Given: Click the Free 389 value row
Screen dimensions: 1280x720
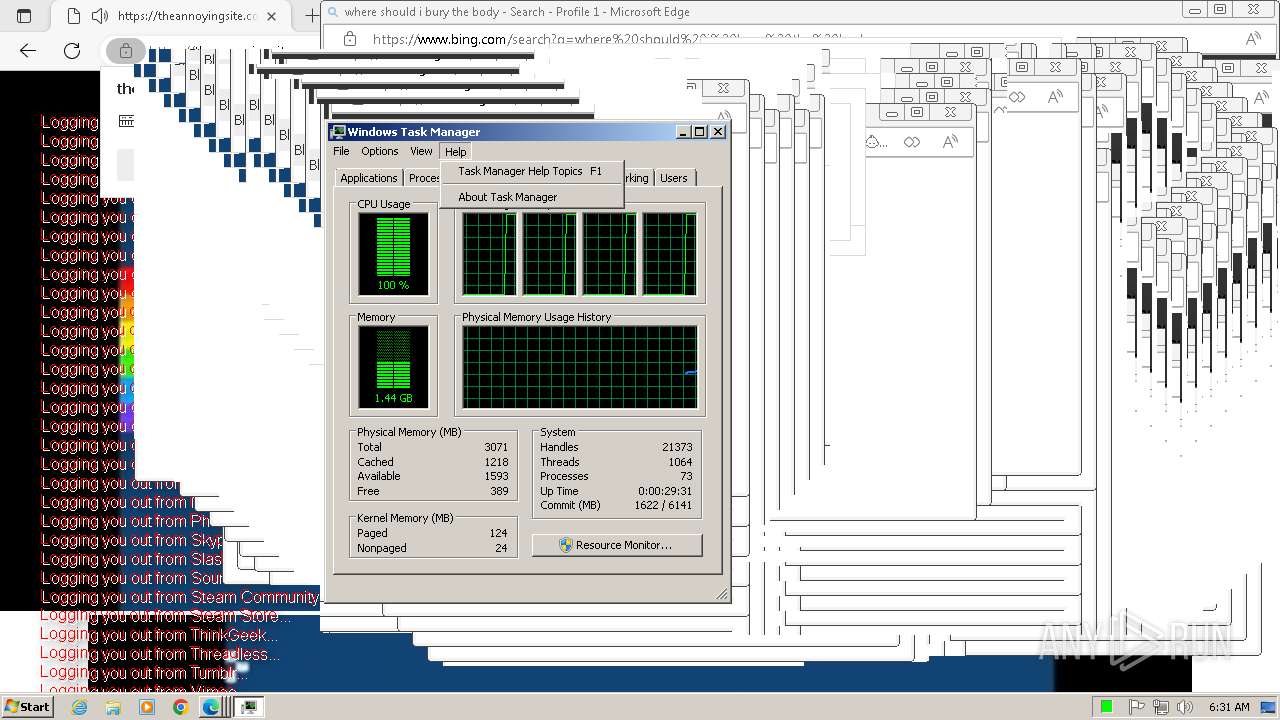Looking at the screenshot, I should pos(432,491).
